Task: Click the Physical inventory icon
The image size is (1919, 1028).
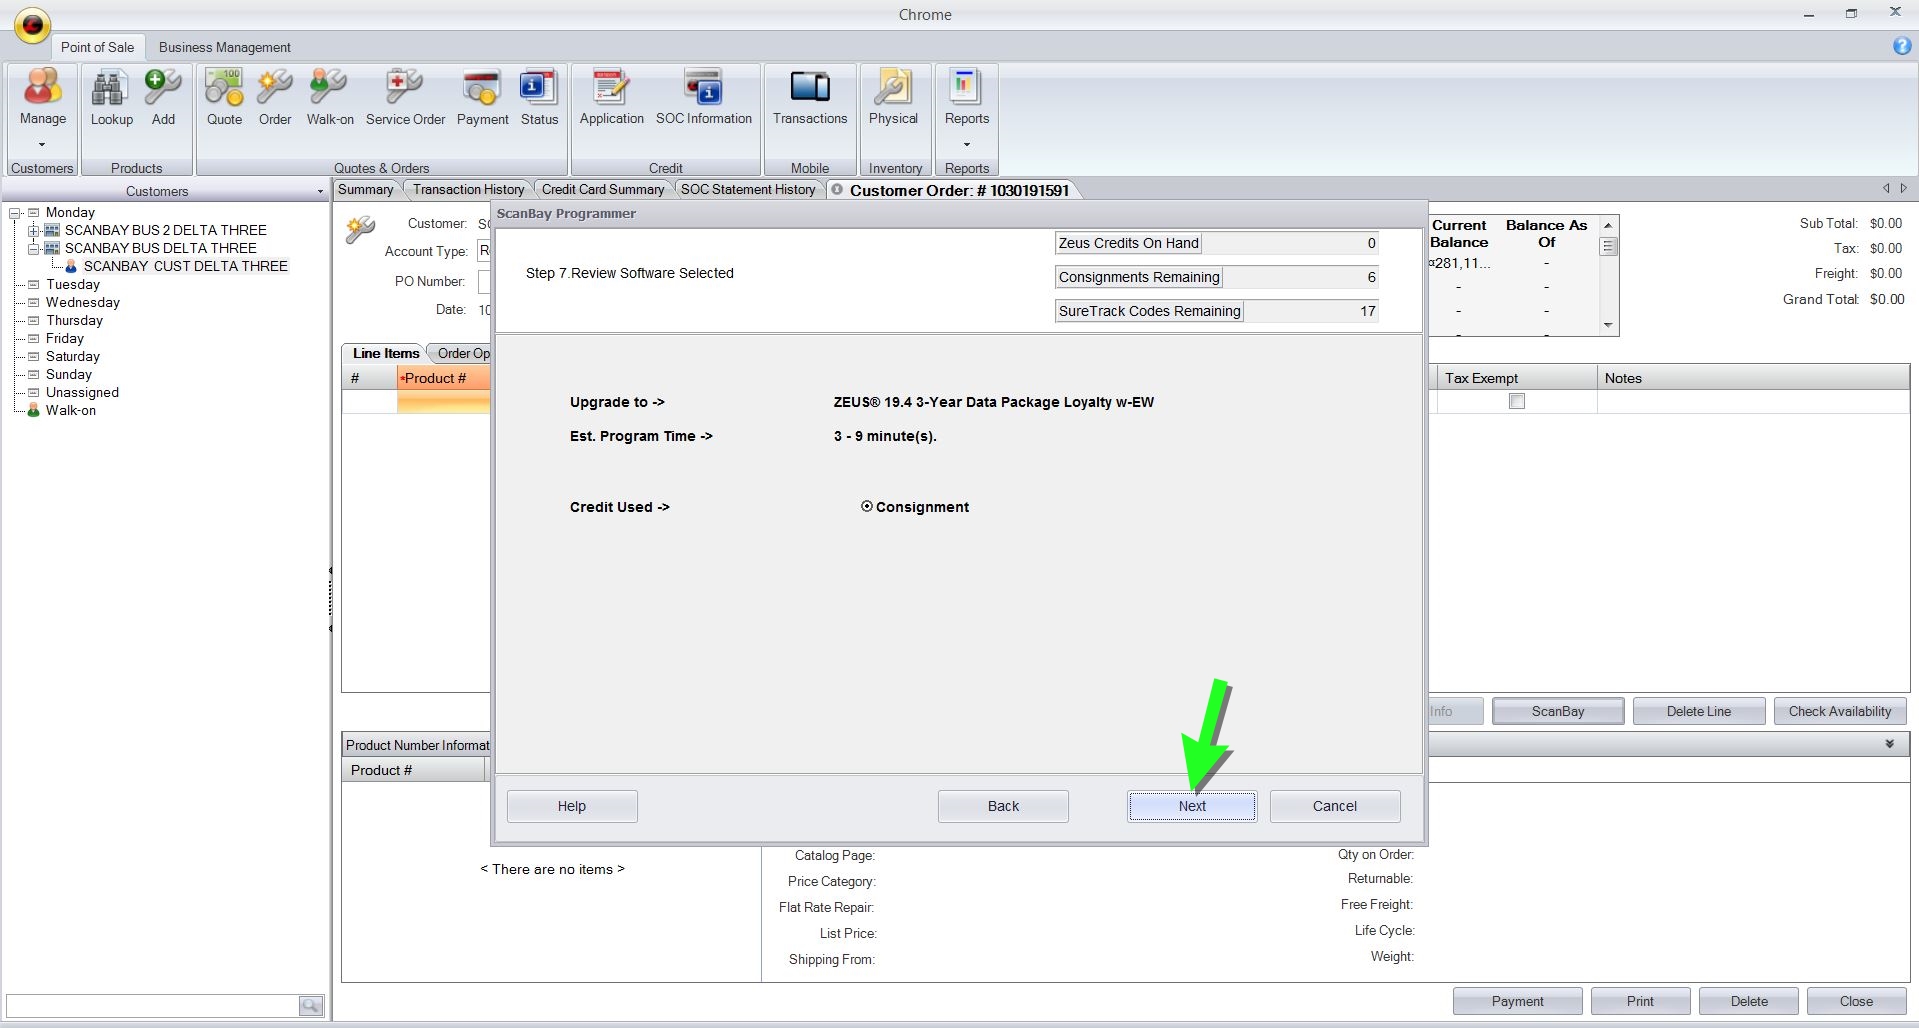Action: 892,89
